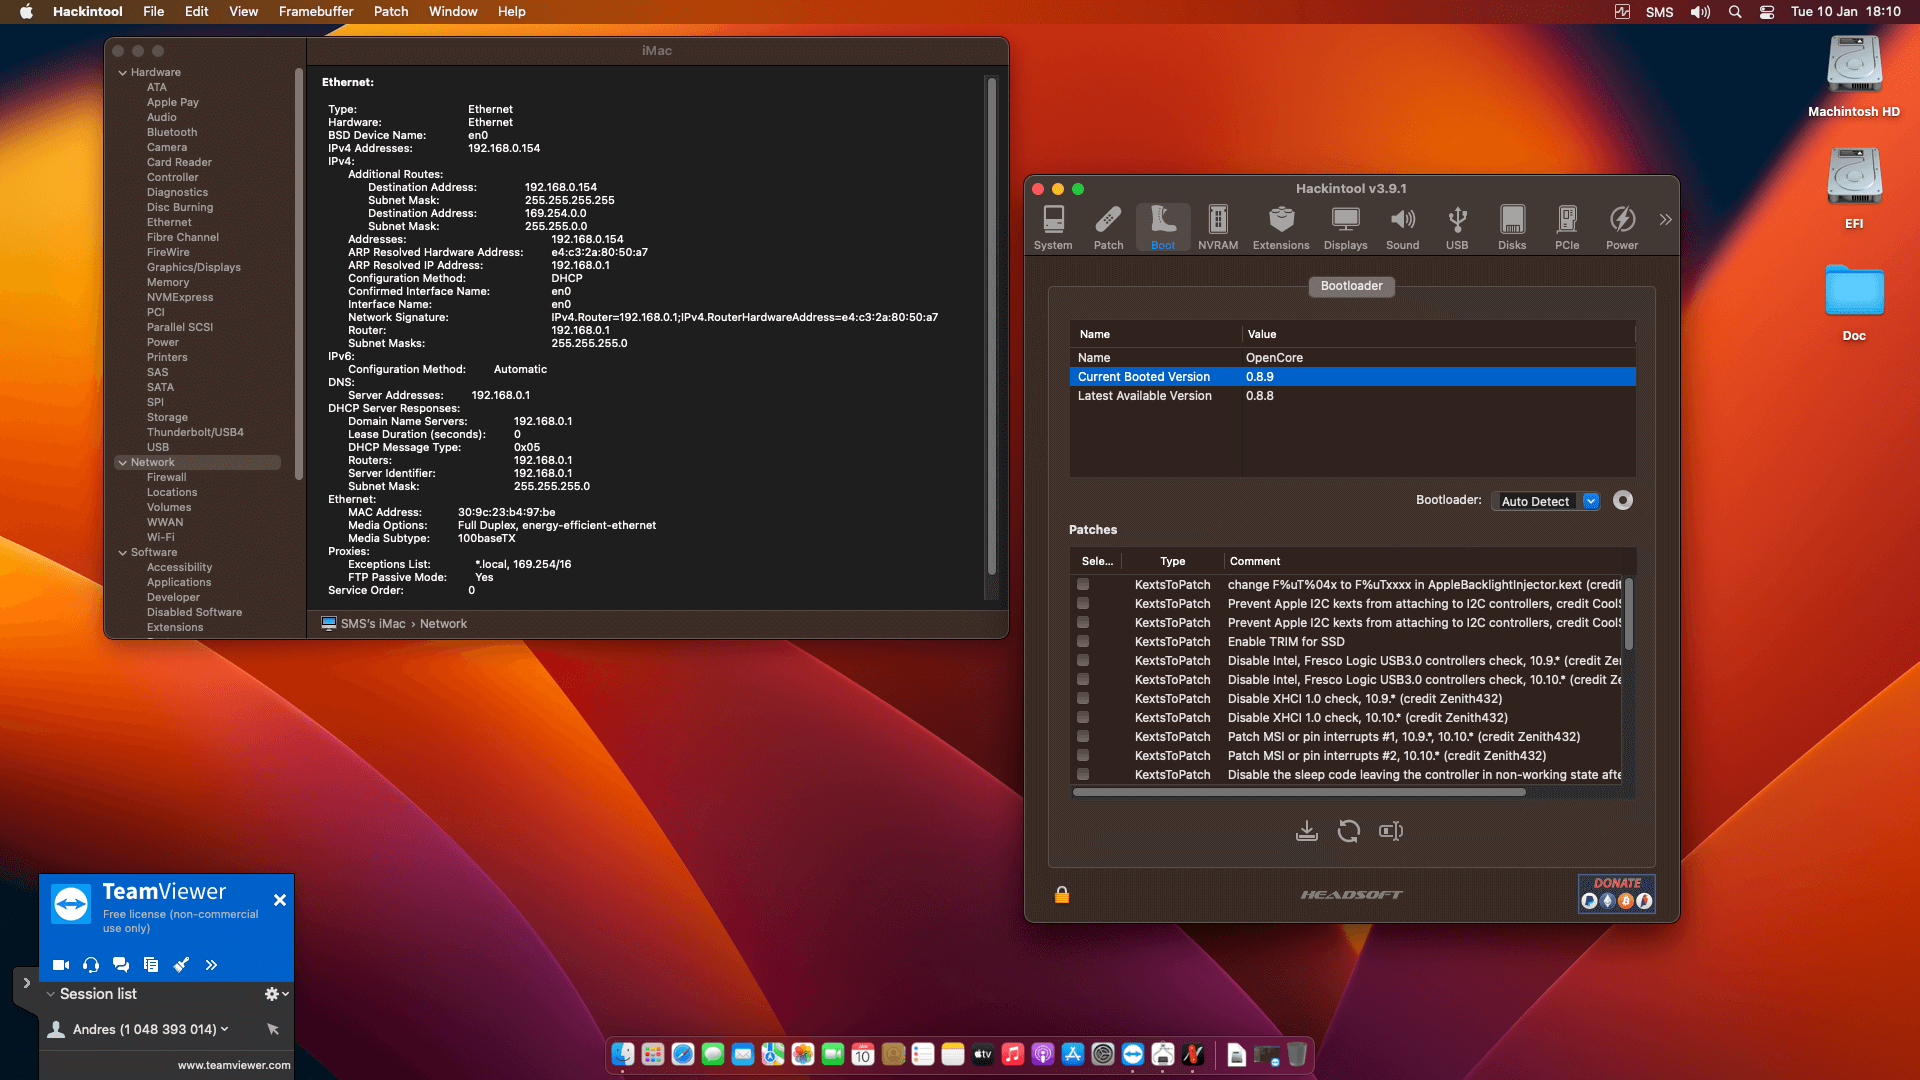The width and height of the screenshot is (1920, 1080).
Task: Select the PCIe toolbar icon
Action: (x=1566, y=226)
